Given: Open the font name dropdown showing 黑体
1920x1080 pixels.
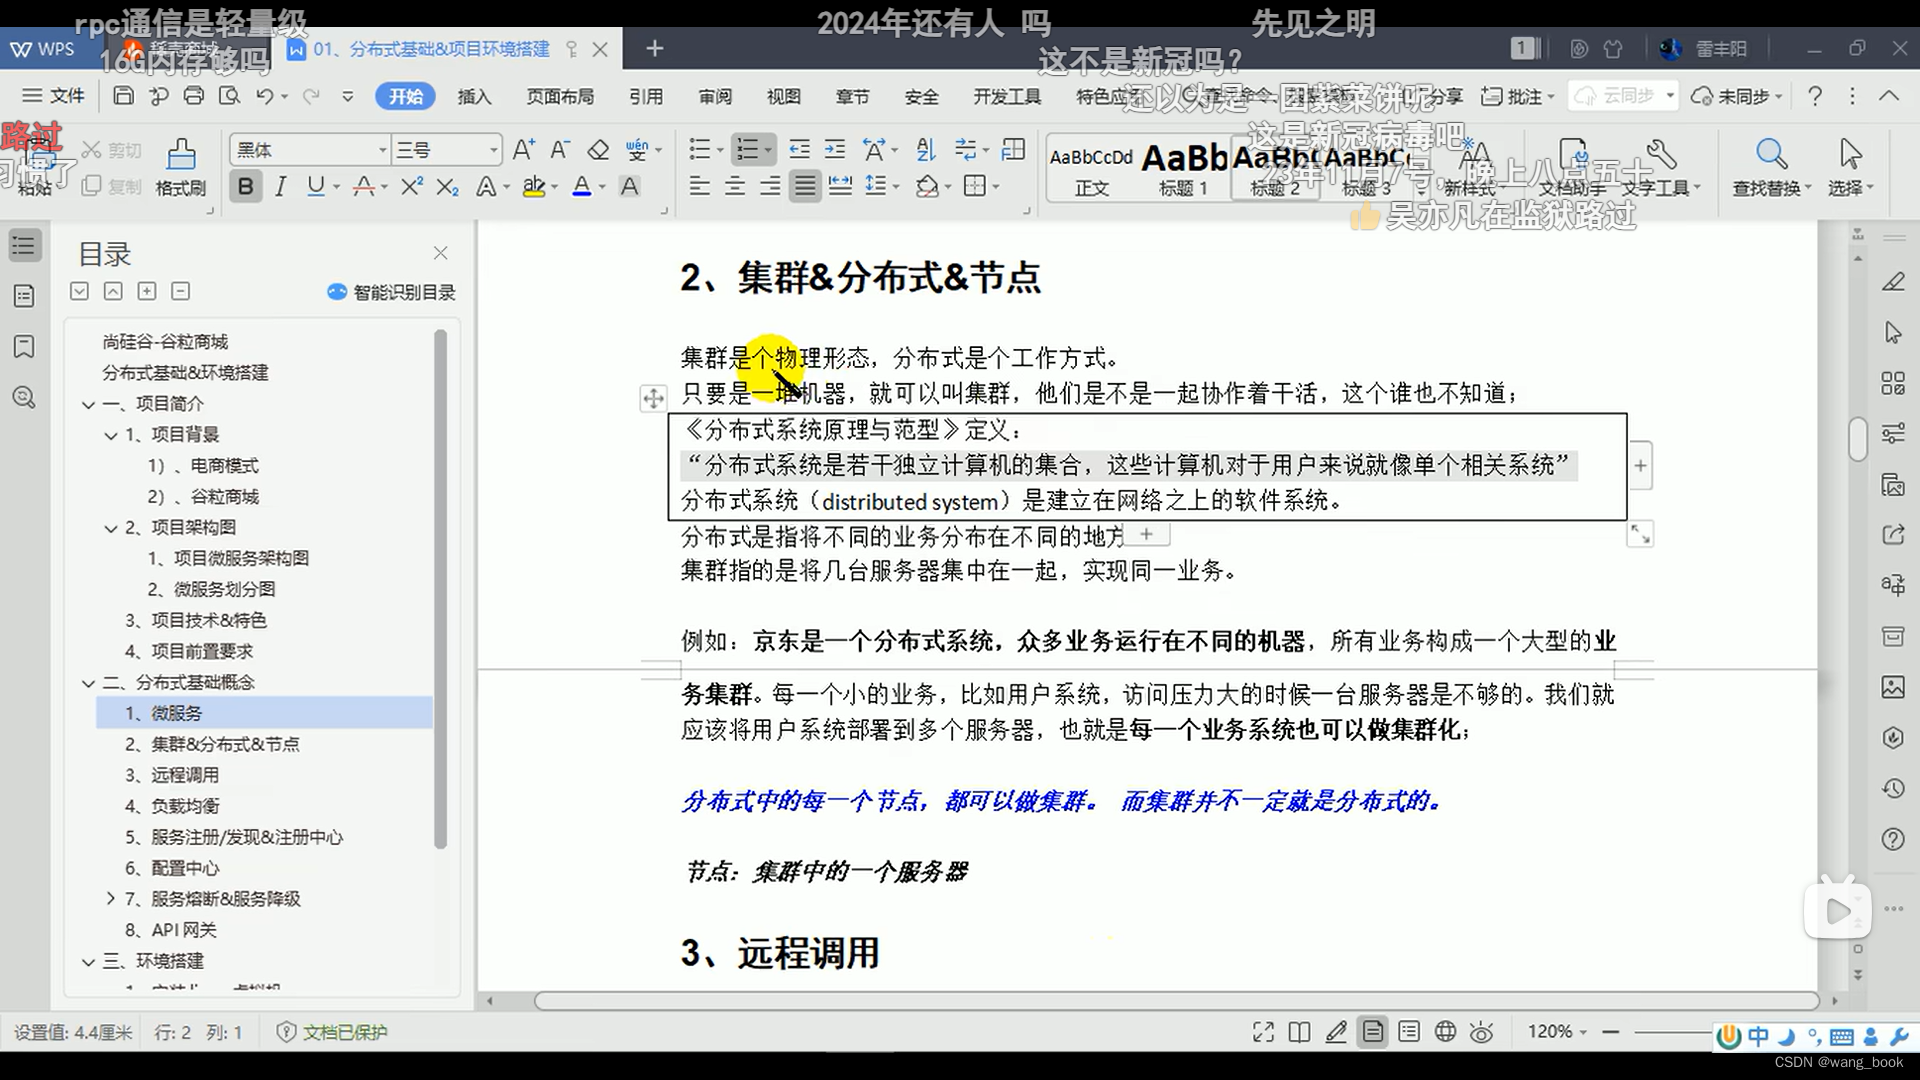Looking at the screenshot, I should pos(308,149).
